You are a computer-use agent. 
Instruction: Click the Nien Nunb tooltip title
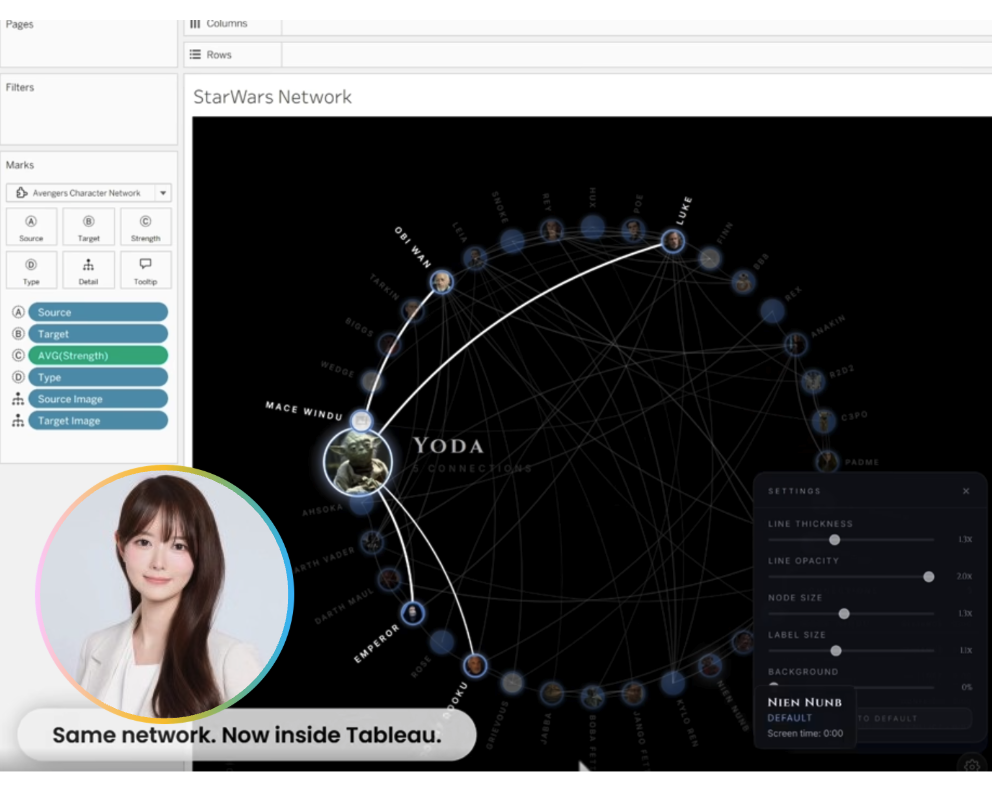click(x=805, y=702)
